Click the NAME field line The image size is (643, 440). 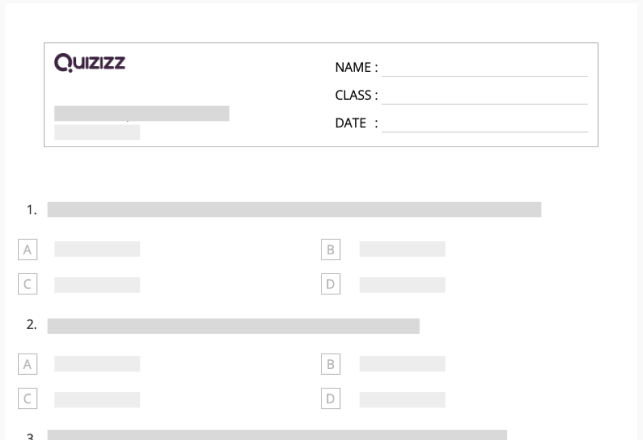click(485, 70)
